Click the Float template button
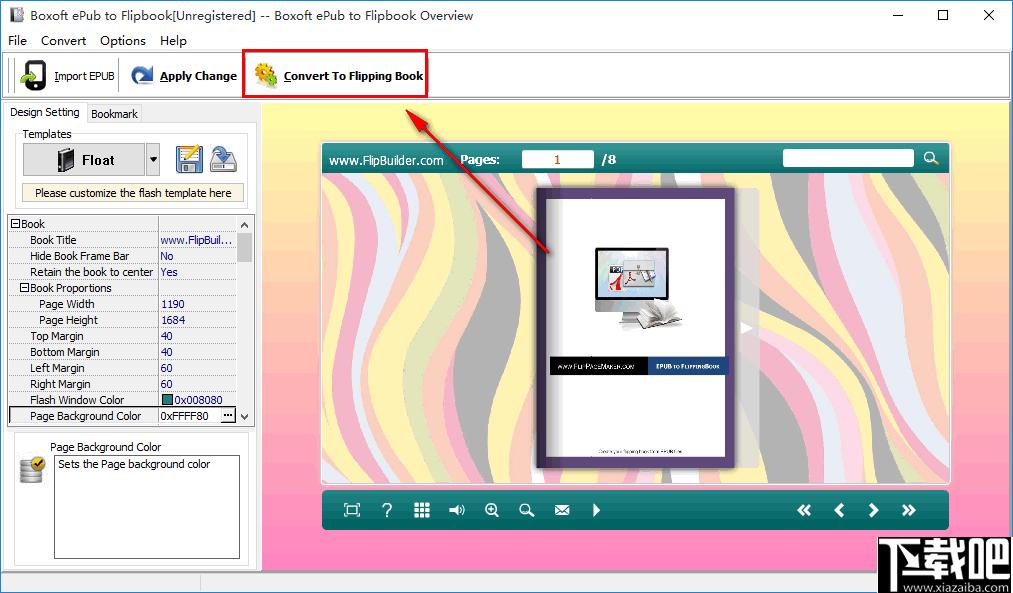This screenshot has width=1013, height=593. [84, 160]
